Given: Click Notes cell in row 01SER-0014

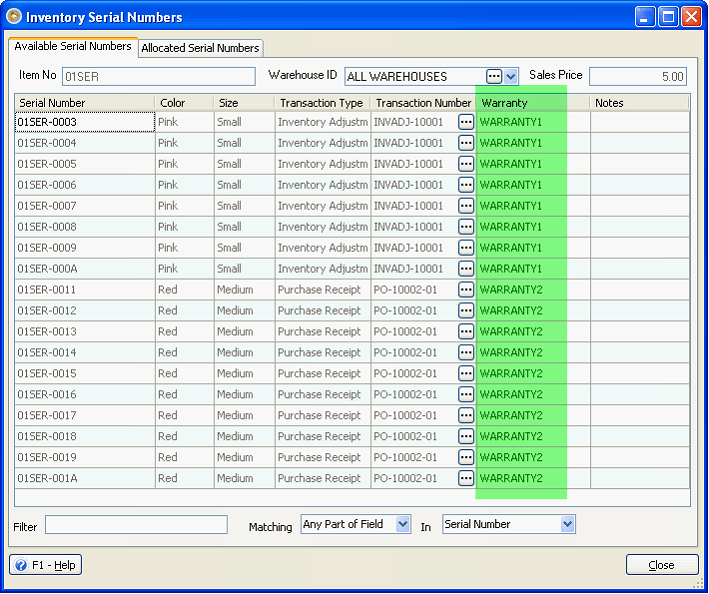Looking at the screenshot, I should point(640,352).
